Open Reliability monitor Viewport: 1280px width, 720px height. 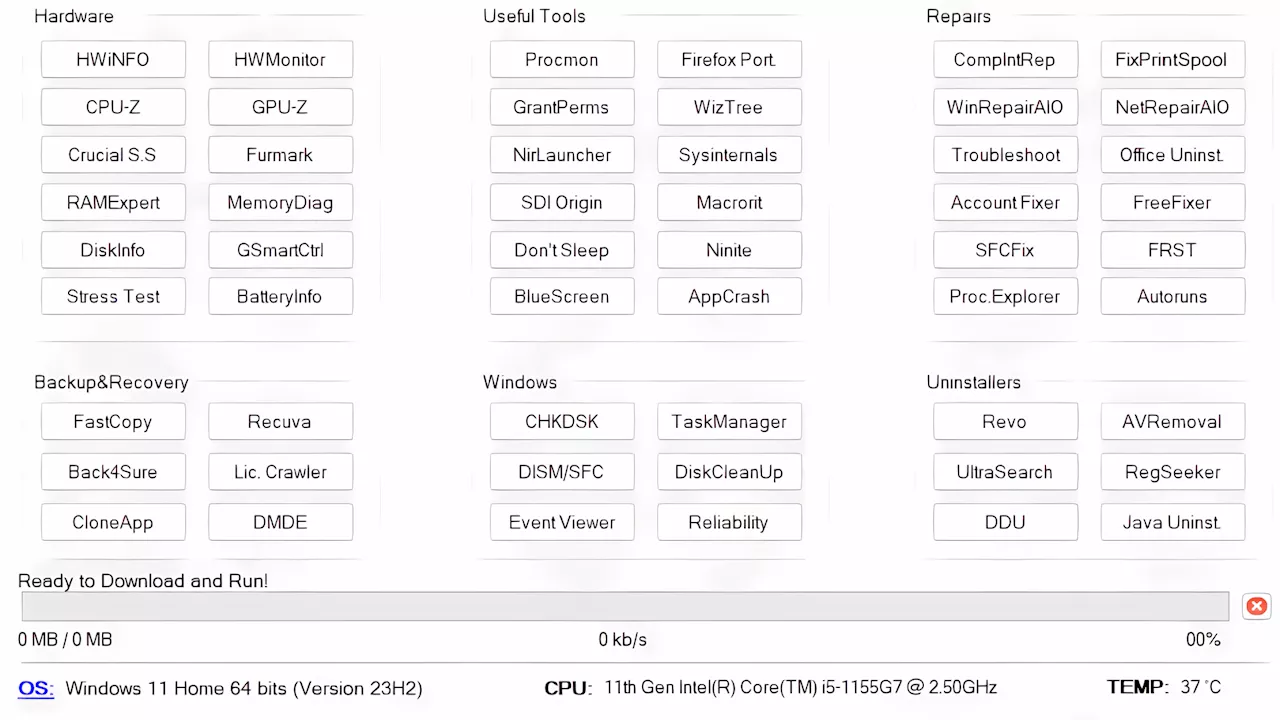729,522
